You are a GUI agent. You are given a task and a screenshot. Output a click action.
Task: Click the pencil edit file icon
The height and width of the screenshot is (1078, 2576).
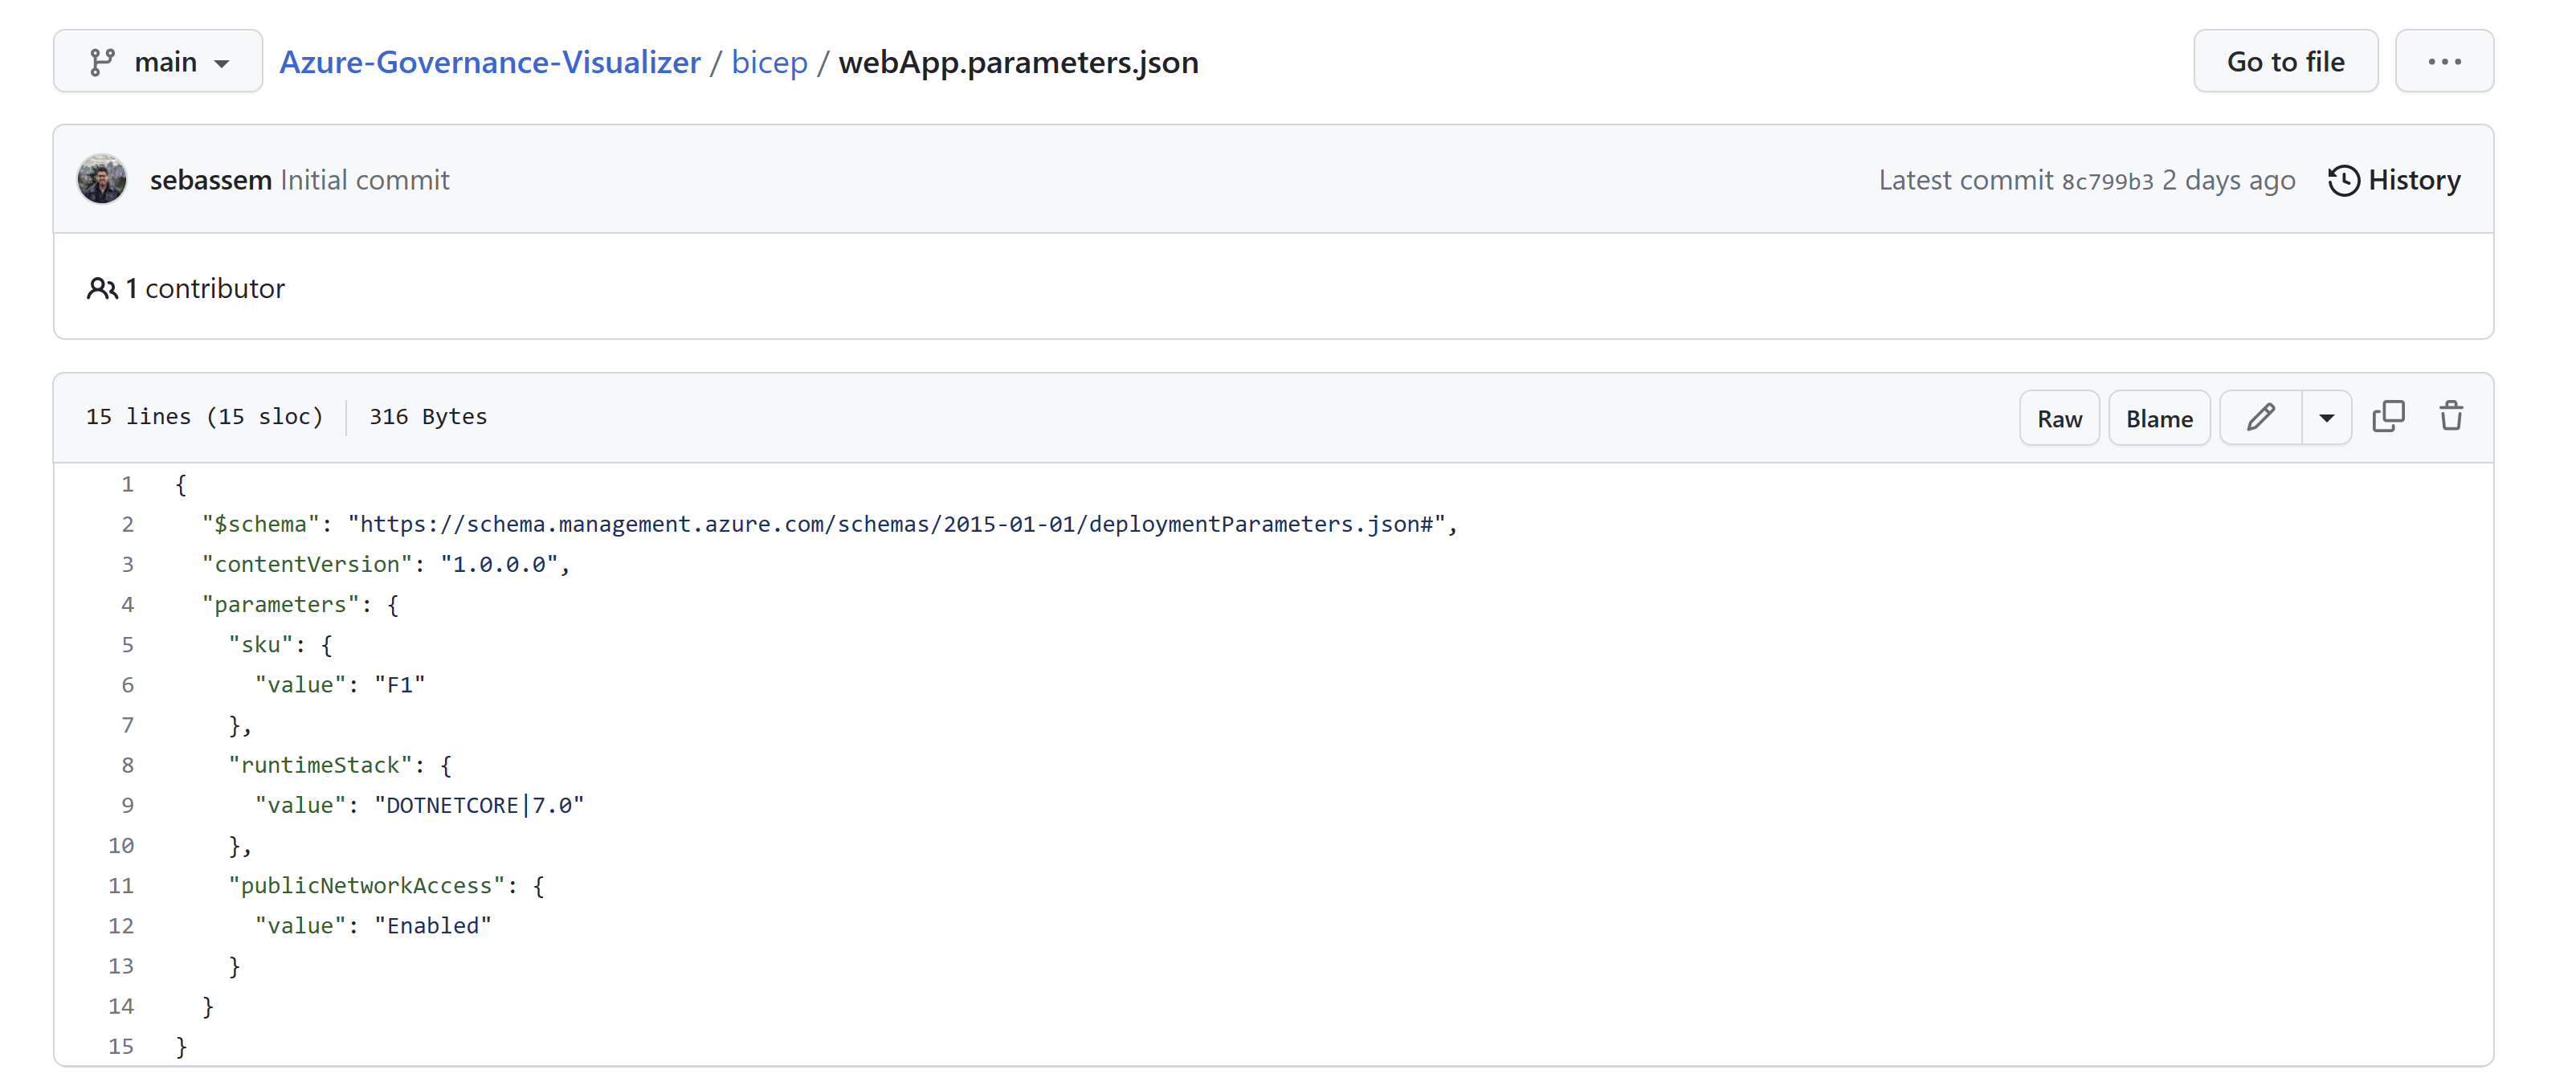coord(2260,418)
